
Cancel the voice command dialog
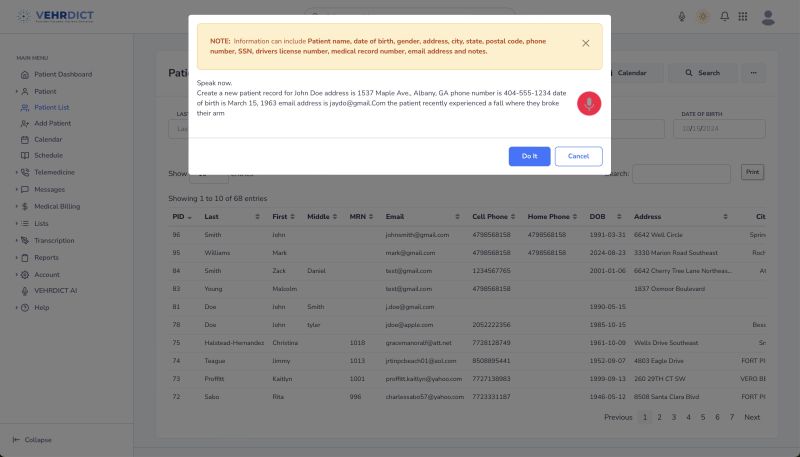[578, 156]
